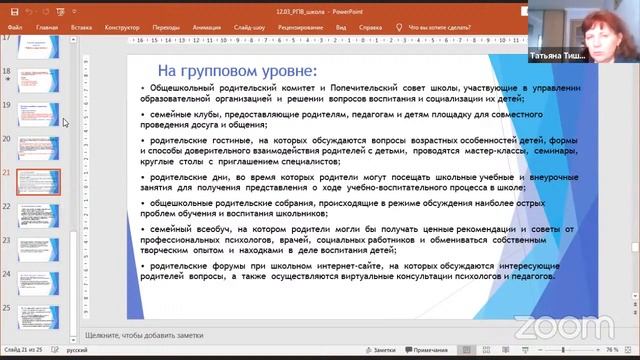Switch to Slide Sorter view icon
The height and width of the screenshot is (360, 640).
(486, 350)
